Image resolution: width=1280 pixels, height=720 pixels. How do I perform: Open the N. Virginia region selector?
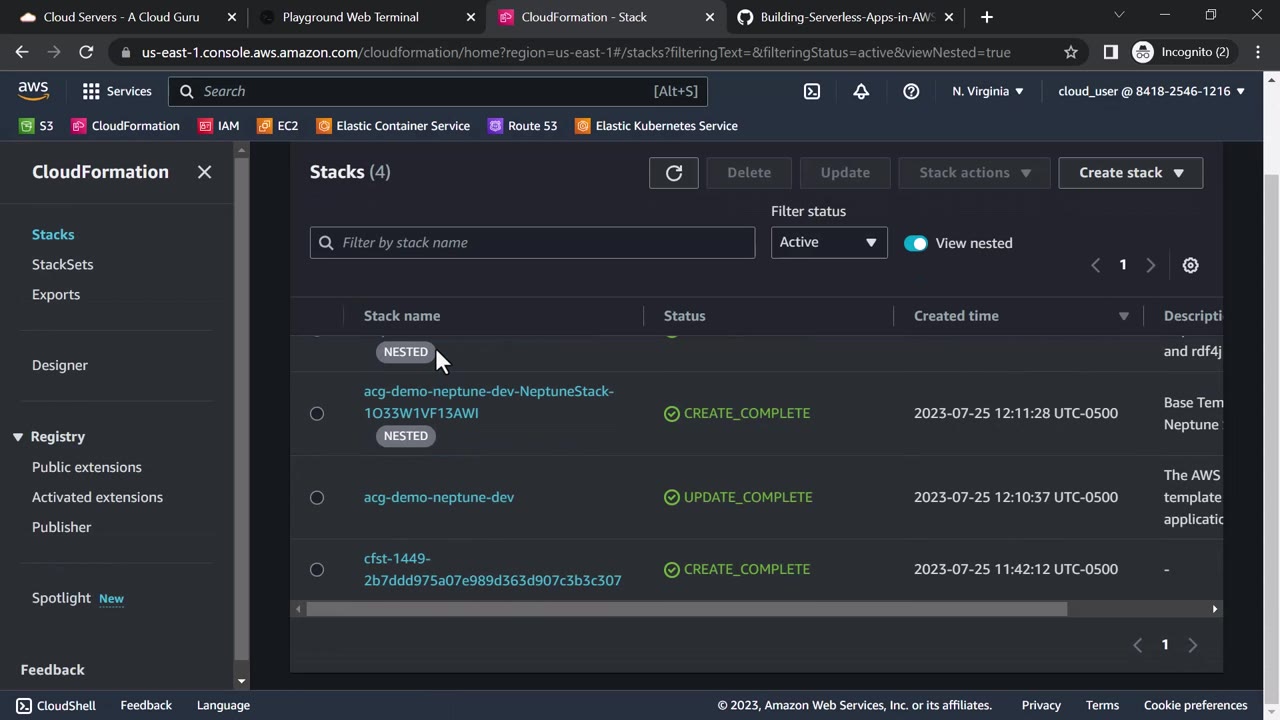coord(988,91)
